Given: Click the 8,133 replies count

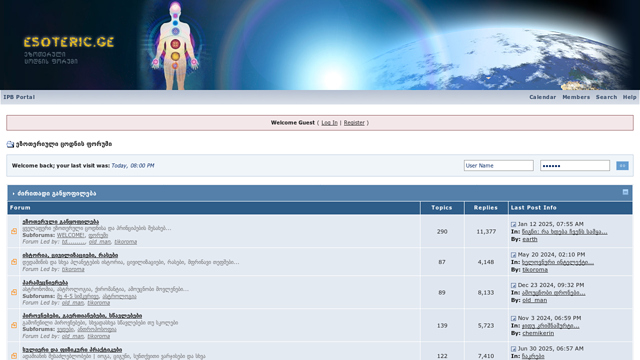Looking at the screenshot, I should tap(486, 293).
